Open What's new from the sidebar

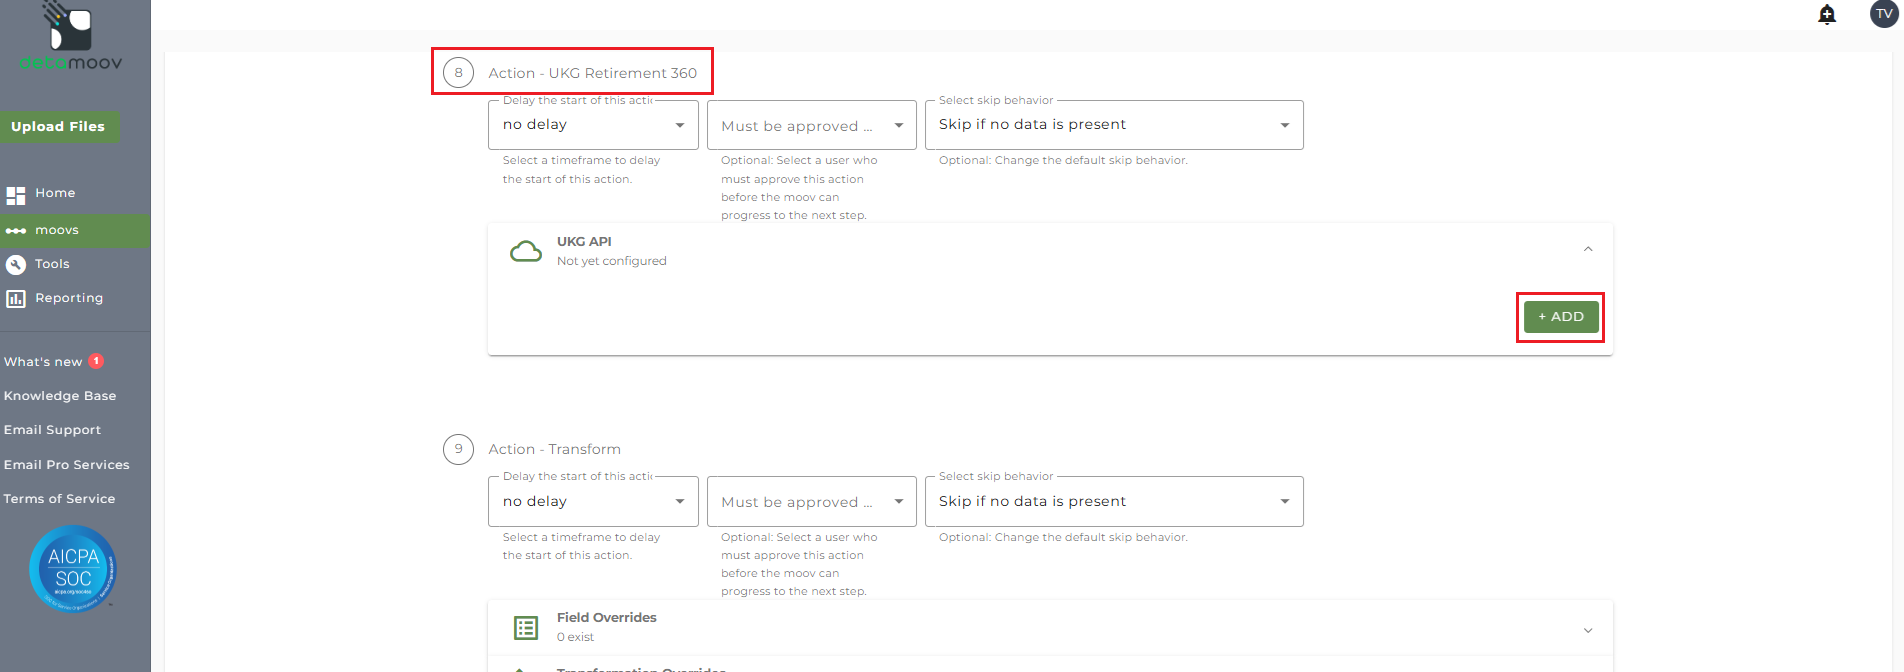point(43,362)
